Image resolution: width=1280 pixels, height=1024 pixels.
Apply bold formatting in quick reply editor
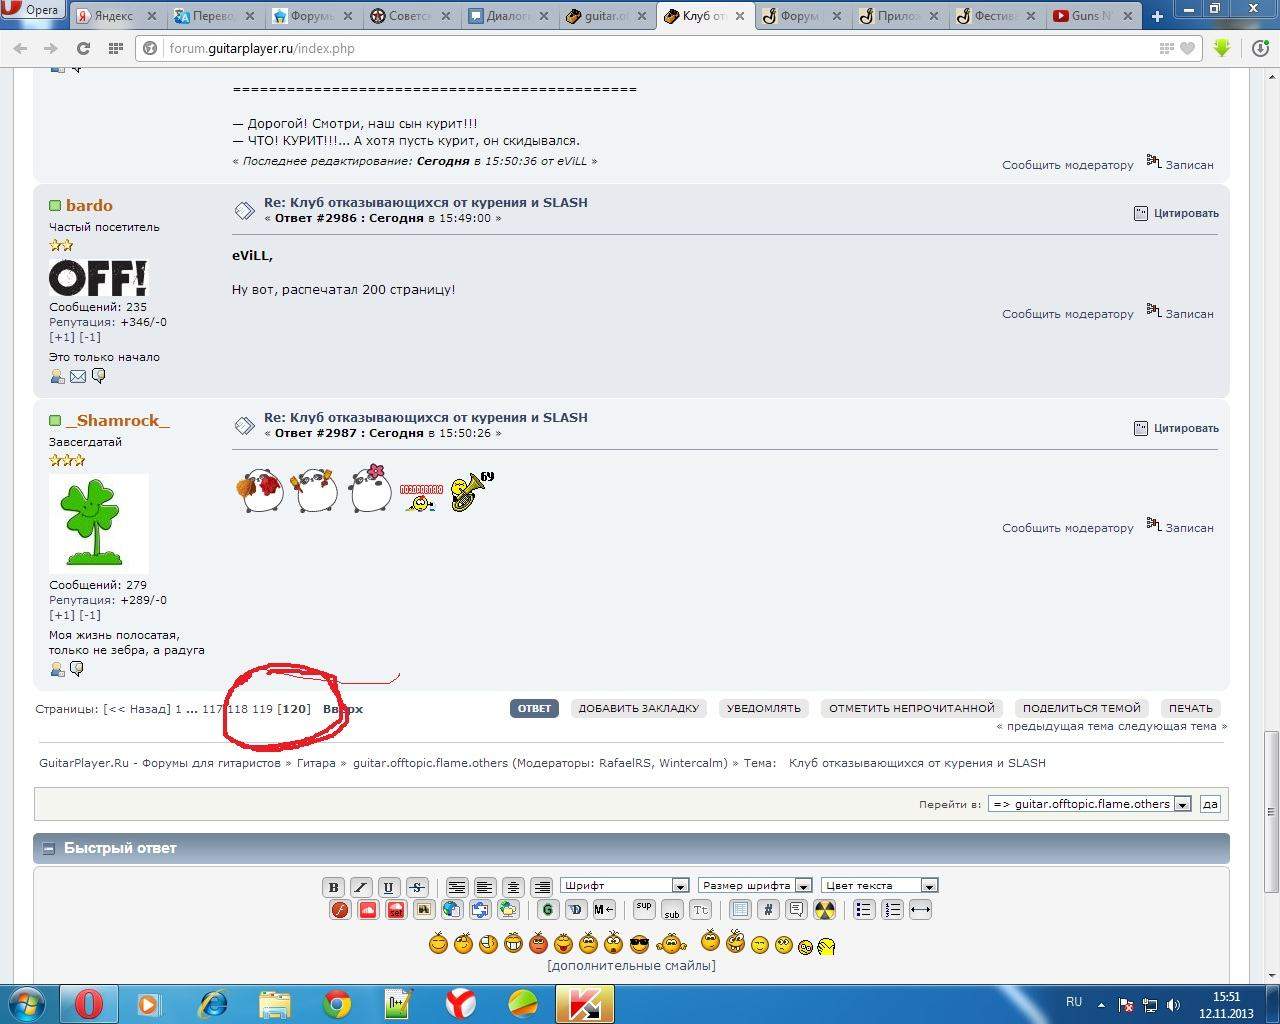[333, 886]
